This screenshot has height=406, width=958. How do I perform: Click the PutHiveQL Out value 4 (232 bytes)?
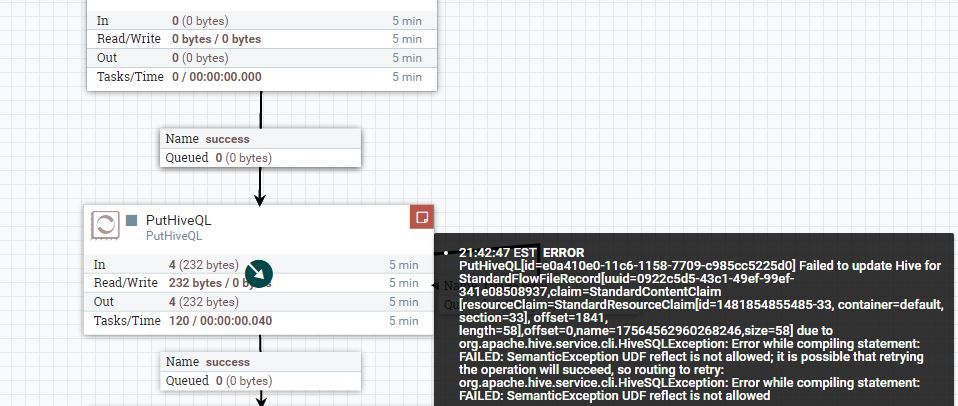coord(204,302)
